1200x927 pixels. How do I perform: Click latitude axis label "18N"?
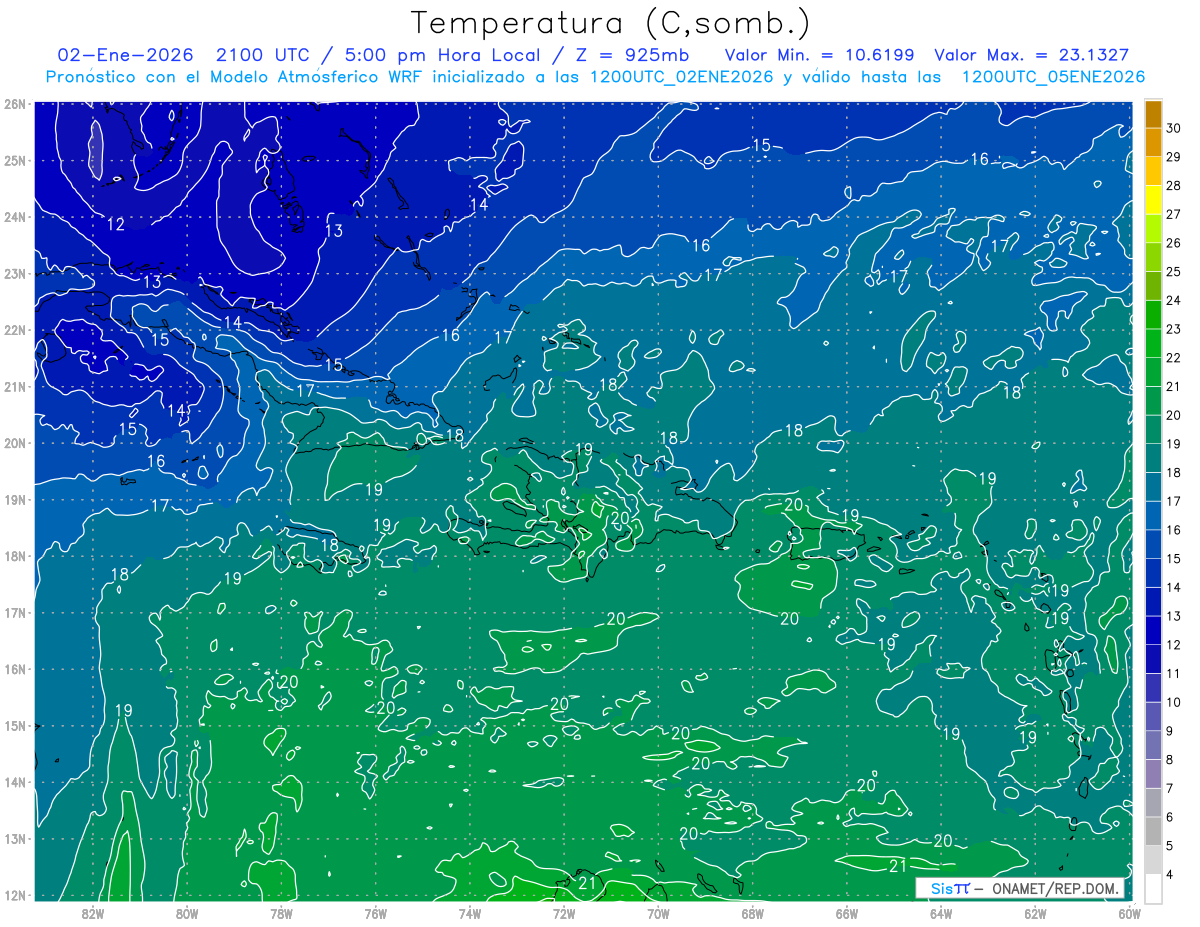(x=14, y=556)
